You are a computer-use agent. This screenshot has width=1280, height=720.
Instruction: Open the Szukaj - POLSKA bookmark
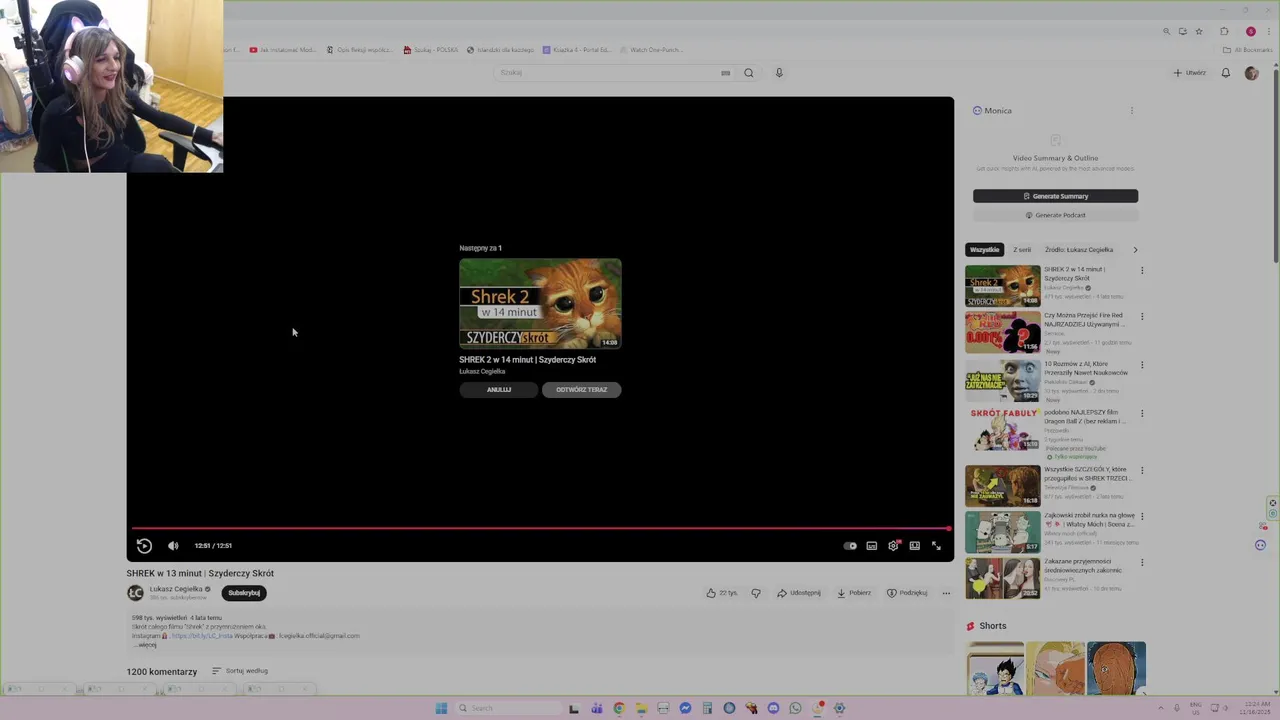click(x=431, y=50)
